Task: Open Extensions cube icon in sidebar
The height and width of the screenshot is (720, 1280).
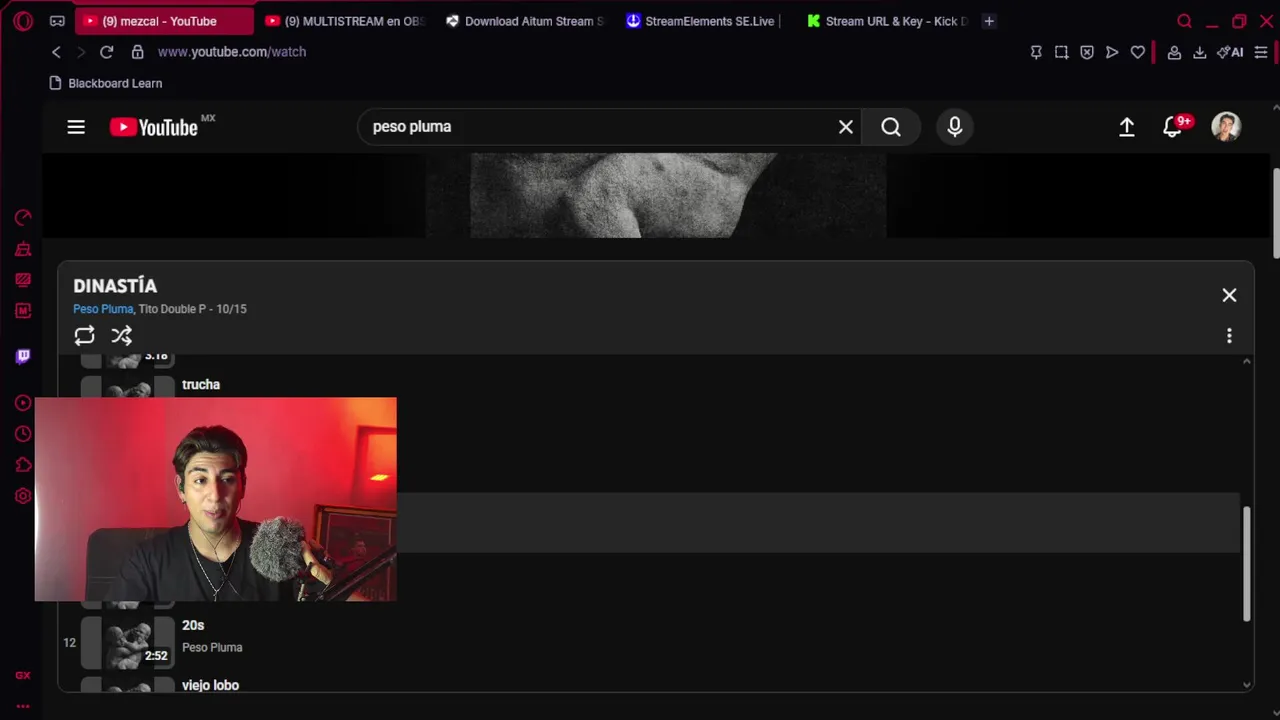Action: [23, 465]
